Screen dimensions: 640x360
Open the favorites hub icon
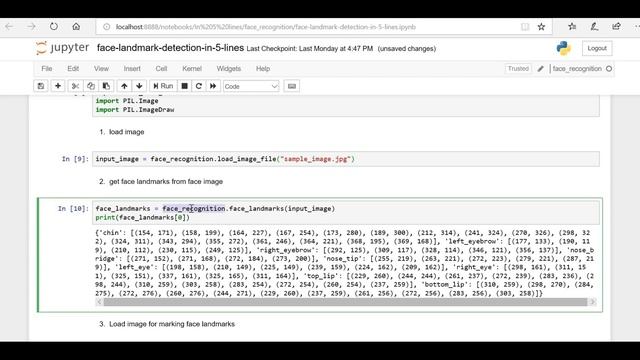click(x=572, y=27)
